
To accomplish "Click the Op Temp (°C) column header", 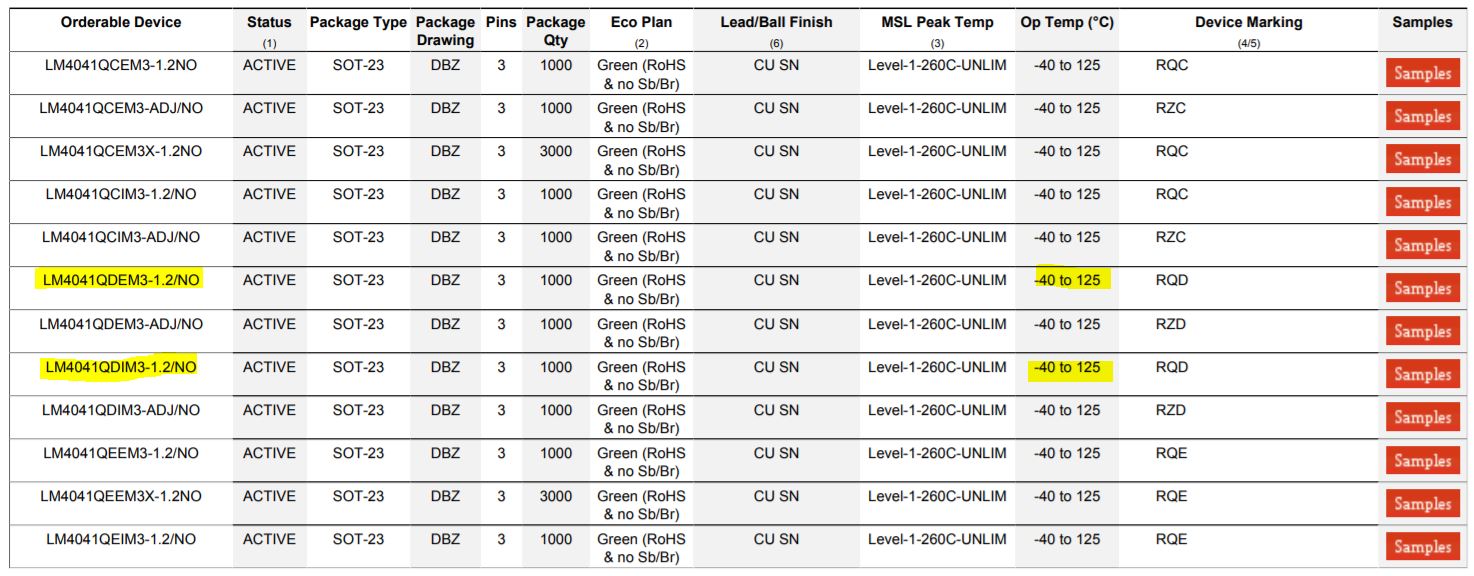I will coord(1066,22).
